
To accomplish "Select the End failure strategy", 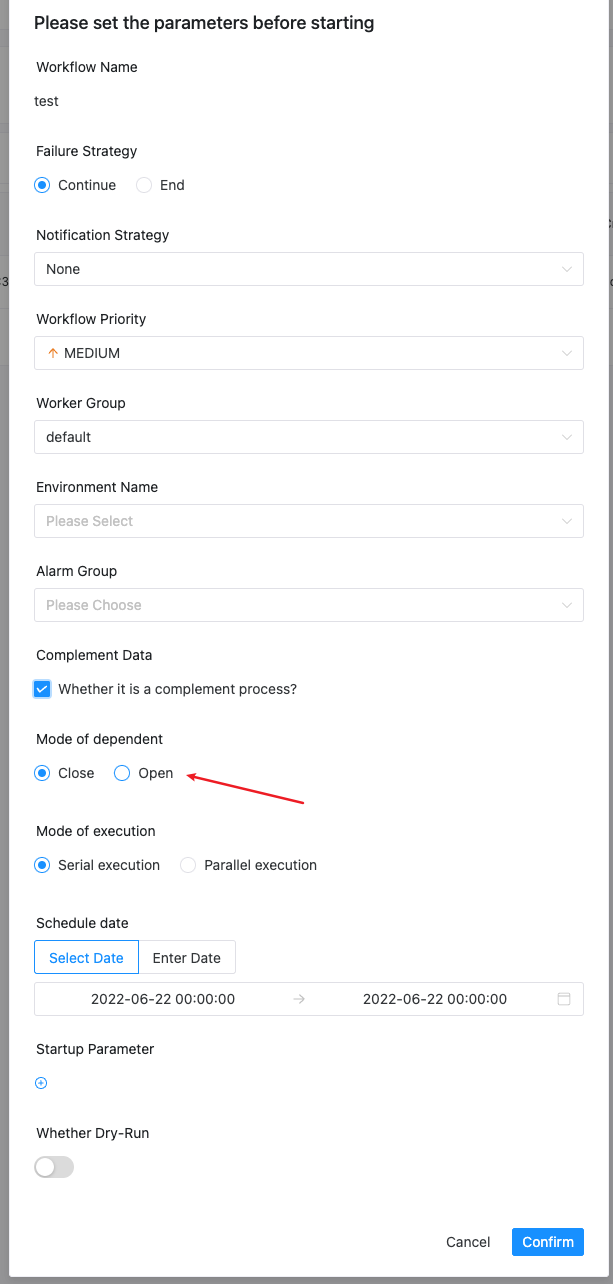I will point(144,185).
